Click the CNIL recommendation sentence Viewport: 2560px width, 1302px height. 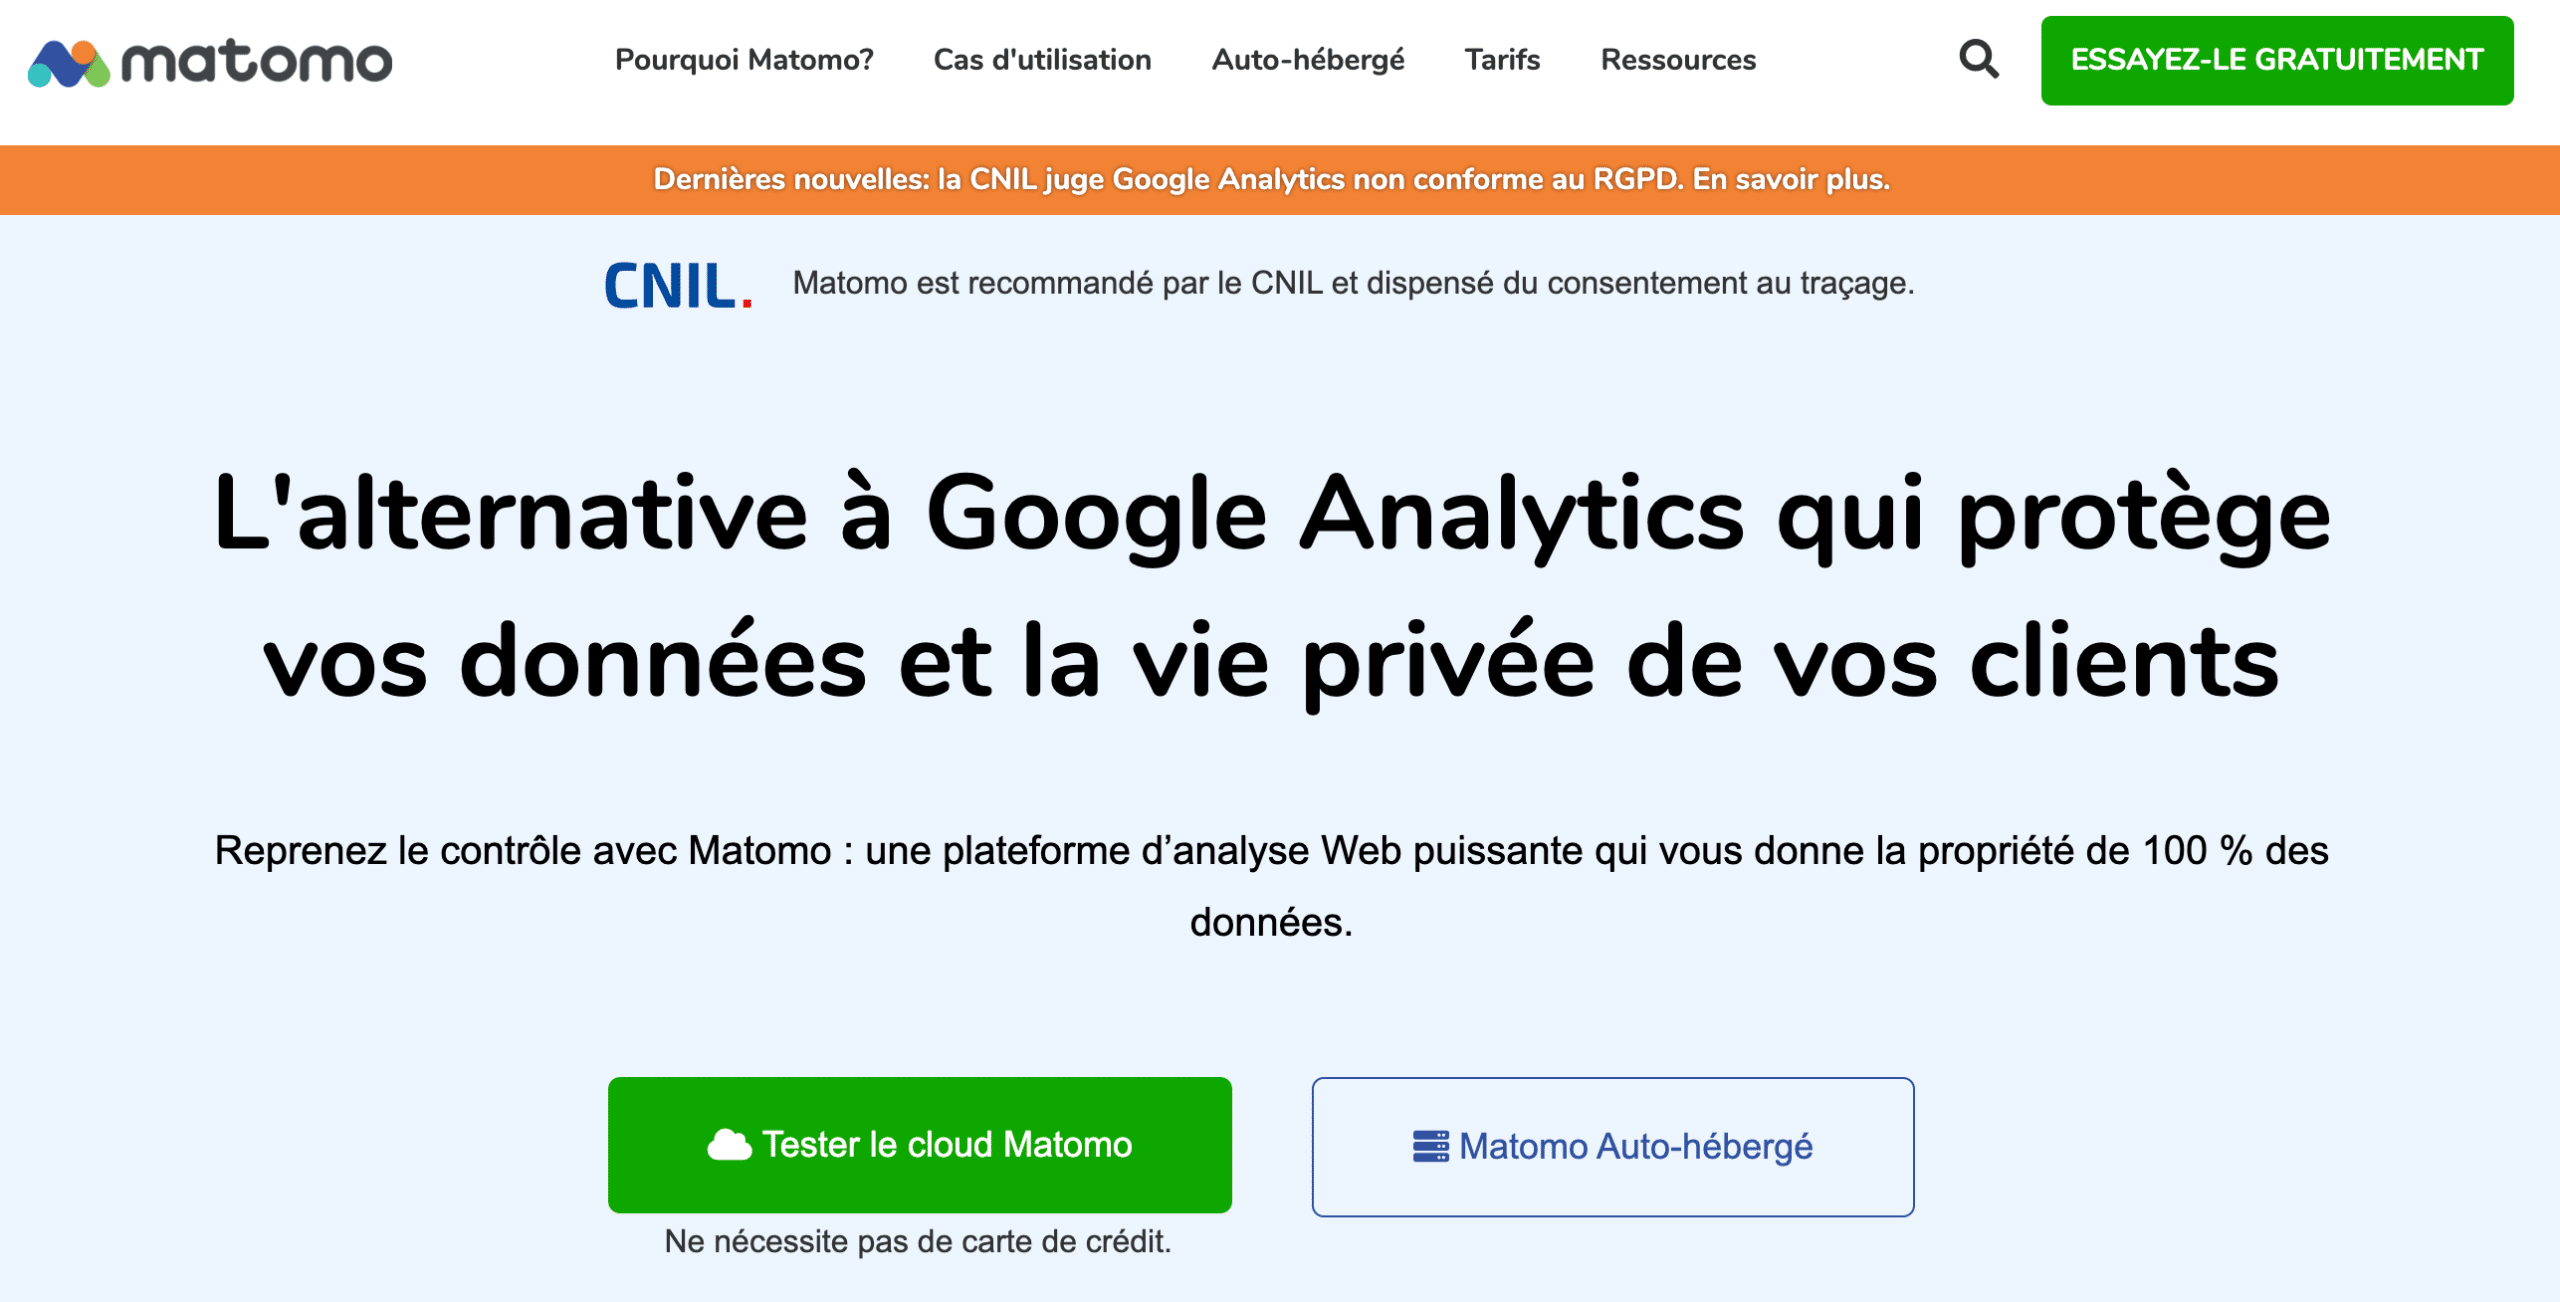coord(1353,284)
